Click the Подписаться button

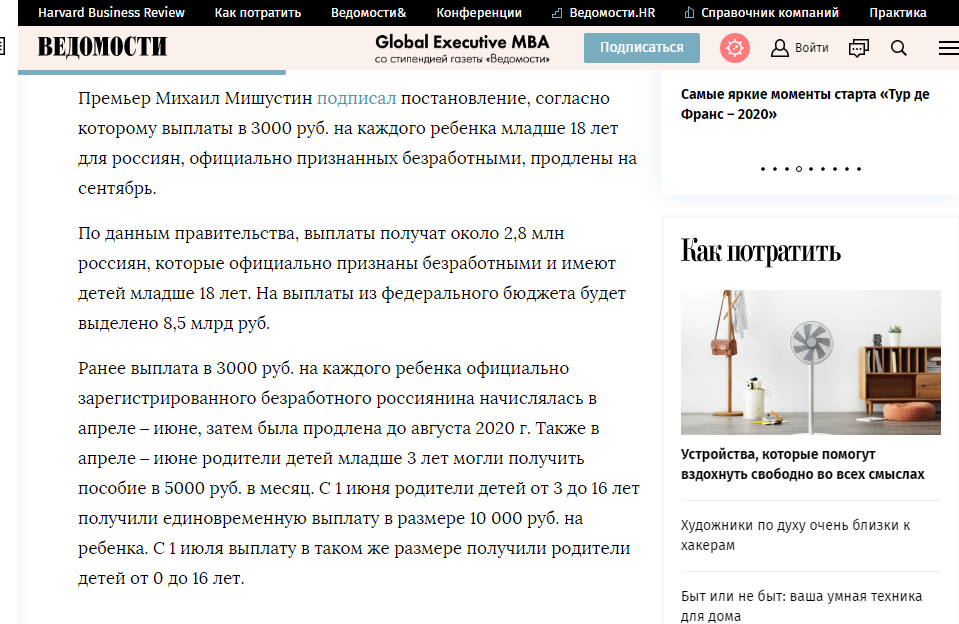point(641,47)
